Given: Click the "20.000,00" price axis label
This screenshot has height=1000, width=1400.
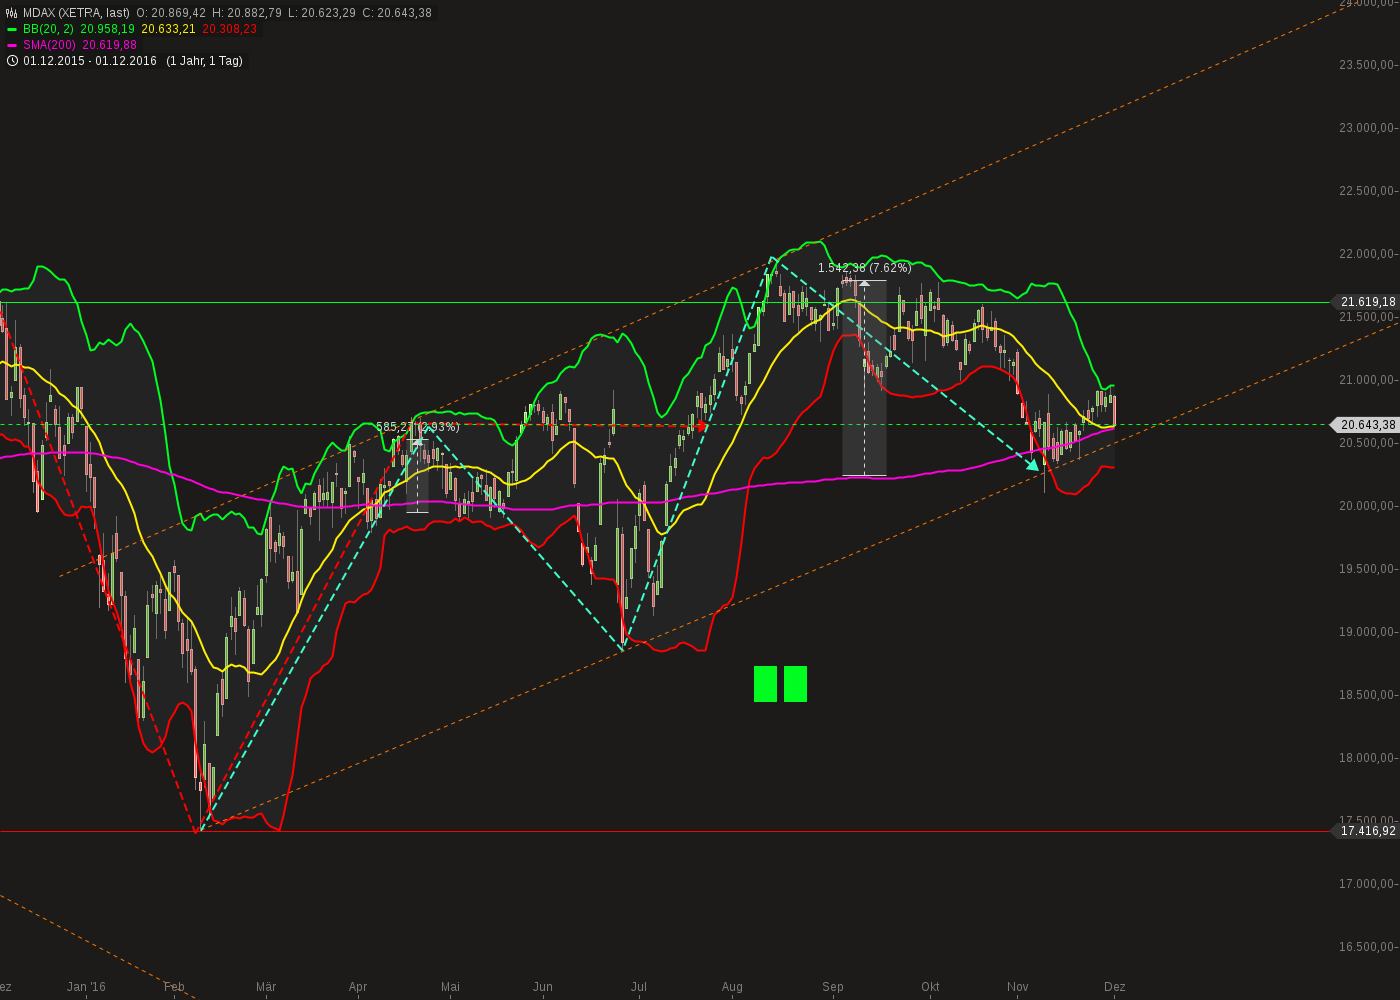Looking at the screenshot, I should coord(1367,506).
